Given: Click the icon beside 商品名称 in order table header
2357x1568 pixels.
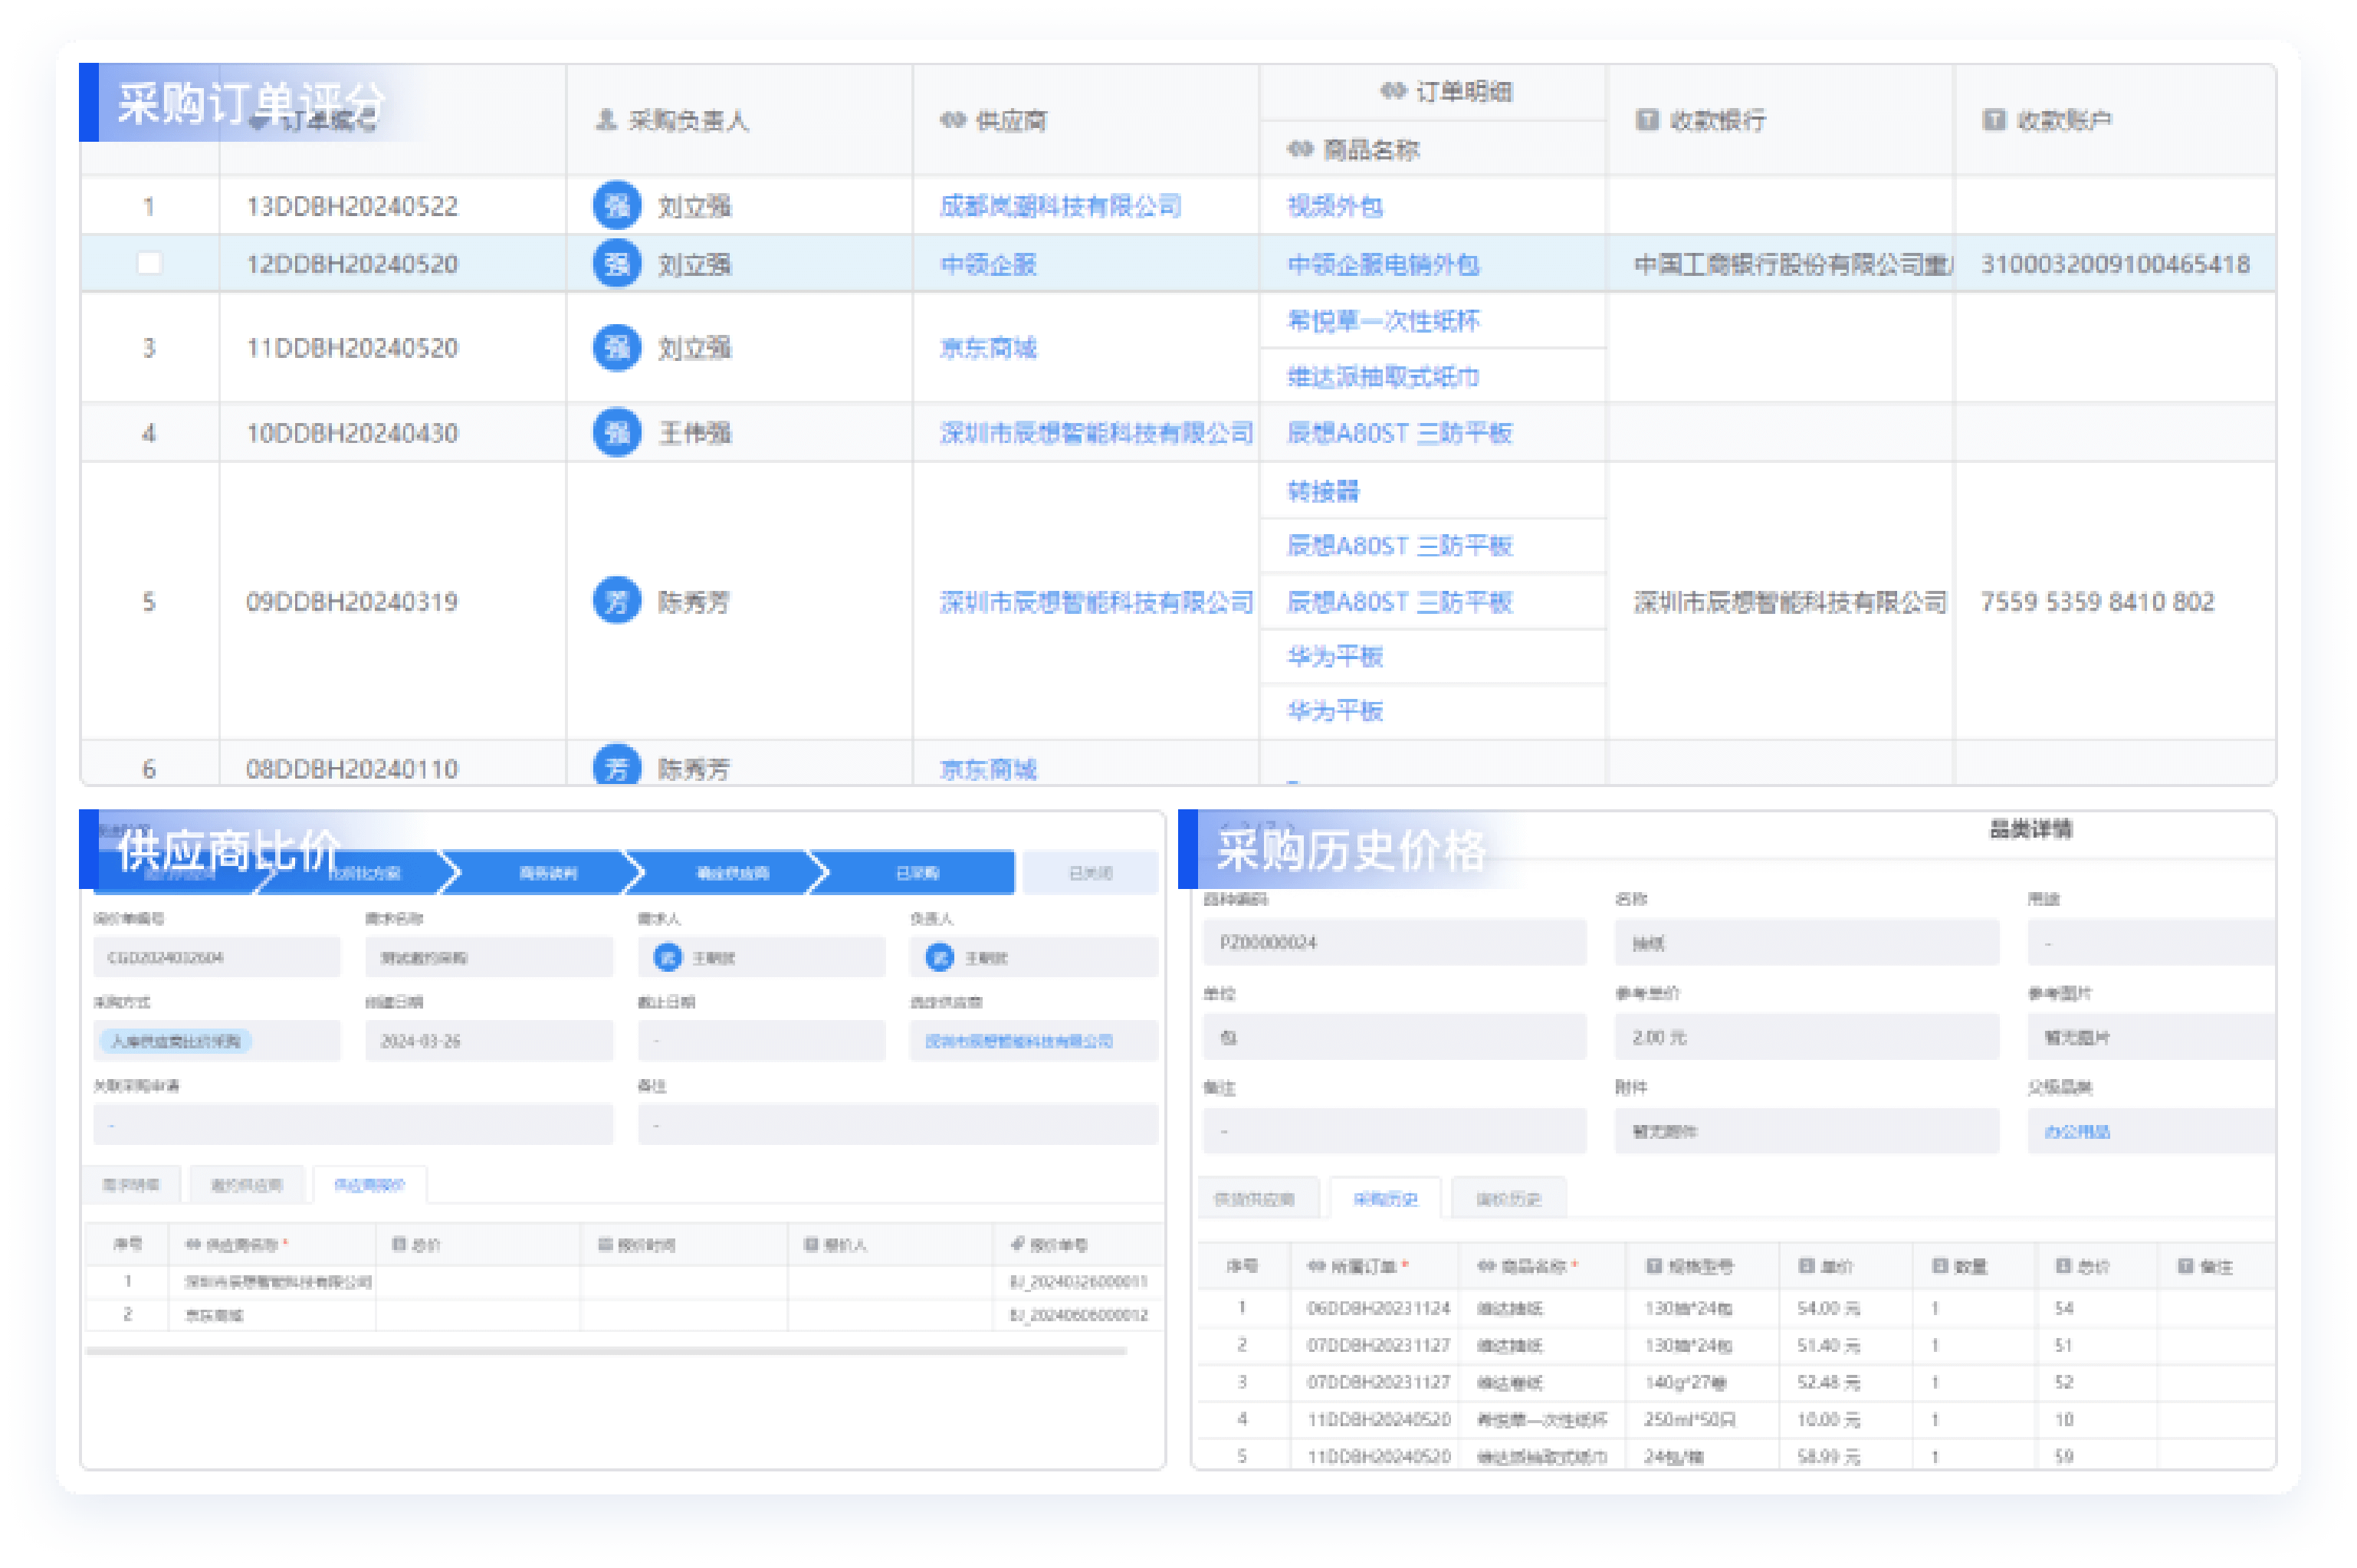Looking at the screenshot, I should (x=1300, y=149).
